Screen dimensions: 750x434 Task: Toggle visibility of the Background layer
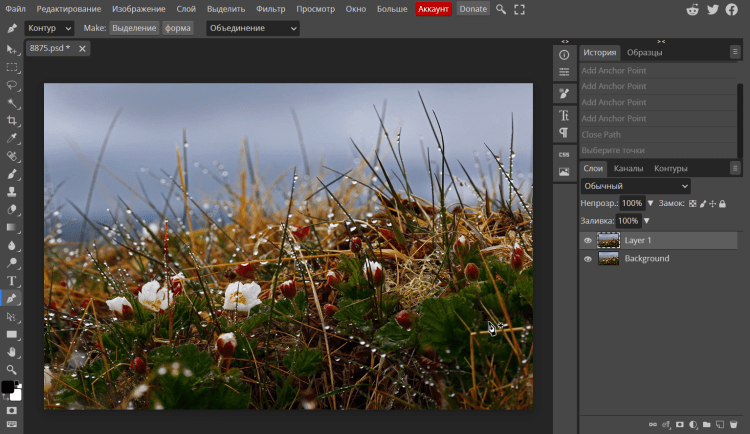click(x=588, y=259)
